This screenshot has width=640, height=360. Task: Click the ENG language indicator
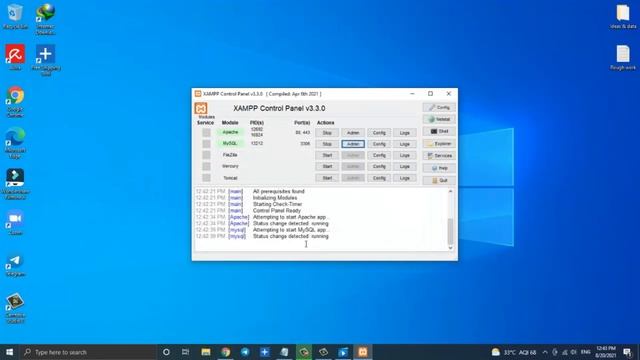pos(585,352)
